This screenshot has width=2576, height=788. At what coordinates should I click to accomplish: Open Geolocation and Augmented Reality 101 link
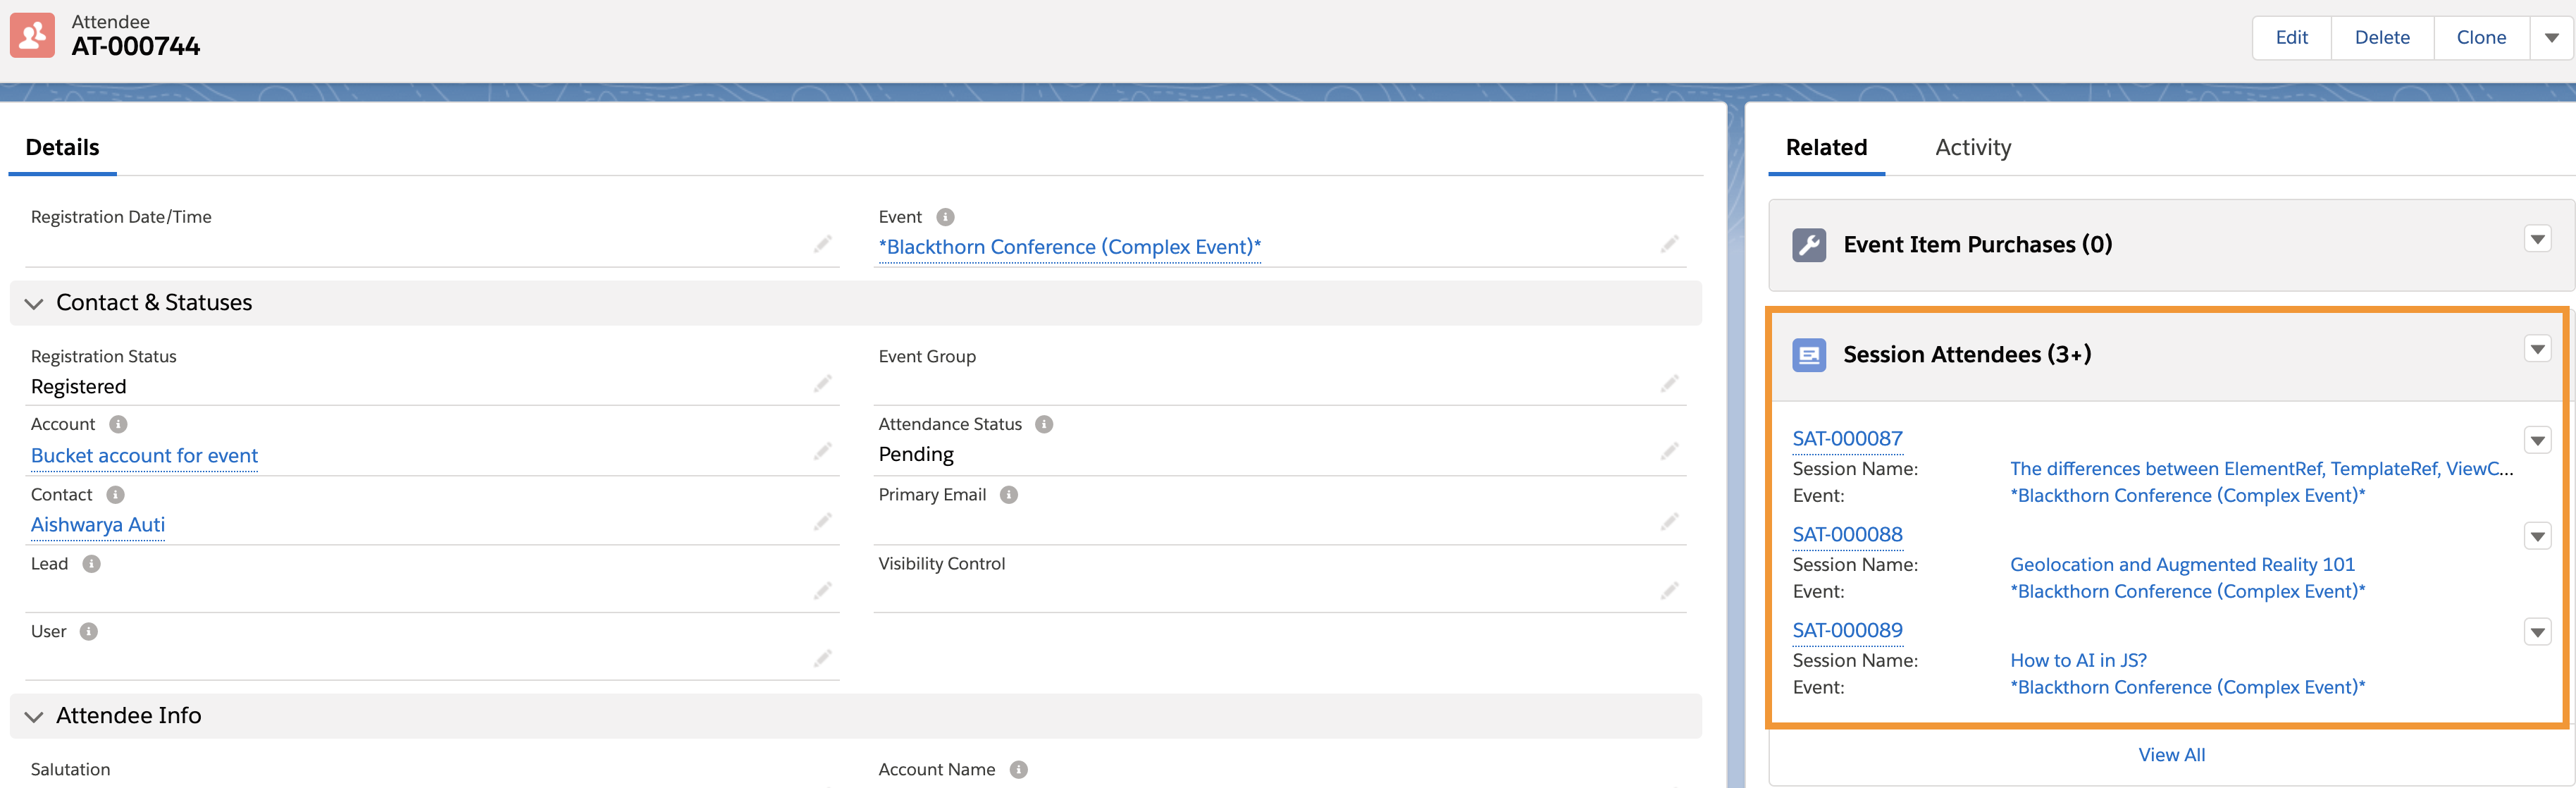[2182, 565]
